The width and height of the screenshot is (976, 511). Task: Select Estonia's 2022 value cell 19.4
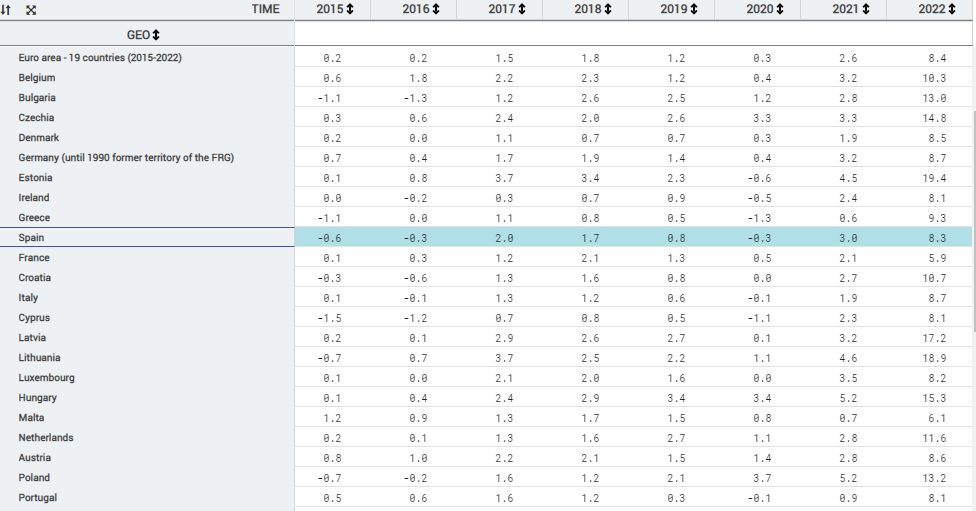click(935, 178)
